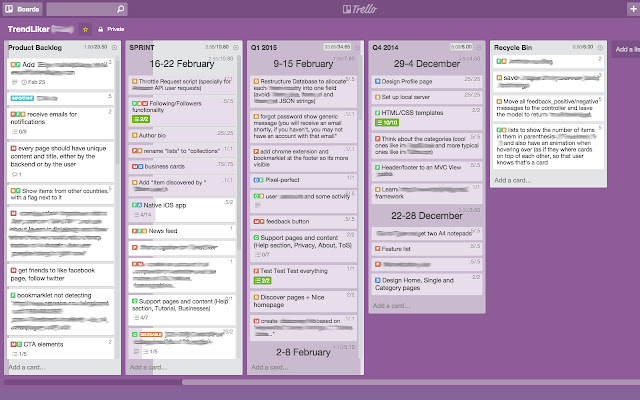Open 'Show items from other countries' card
640x400 pixels.
tap(60, 194)
